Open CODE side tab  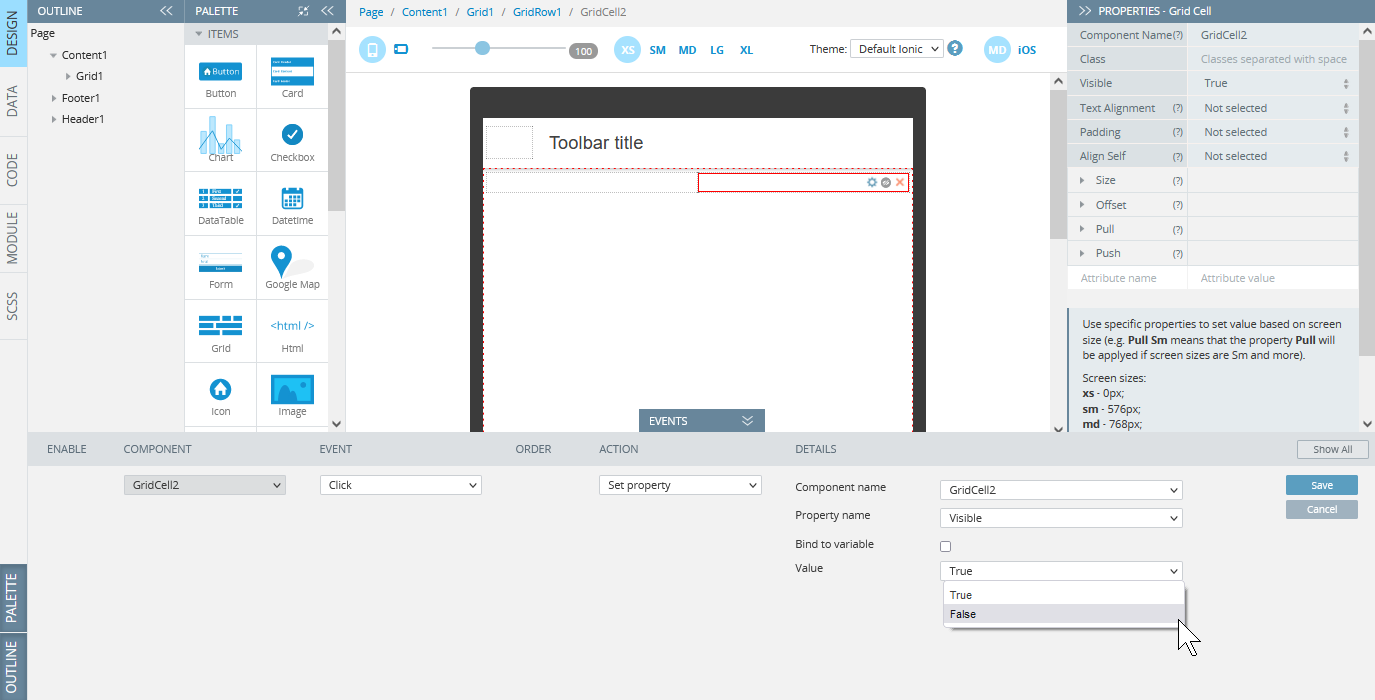coord(13,170)
